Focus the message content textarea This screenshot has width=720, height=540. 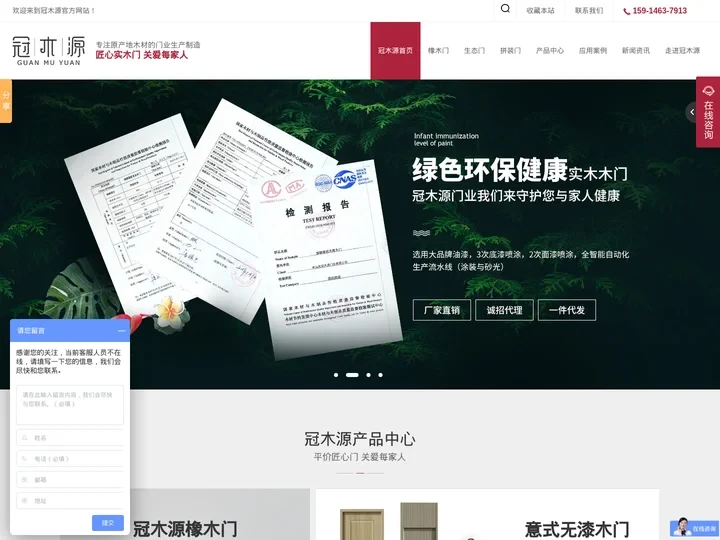pos(70,405)
